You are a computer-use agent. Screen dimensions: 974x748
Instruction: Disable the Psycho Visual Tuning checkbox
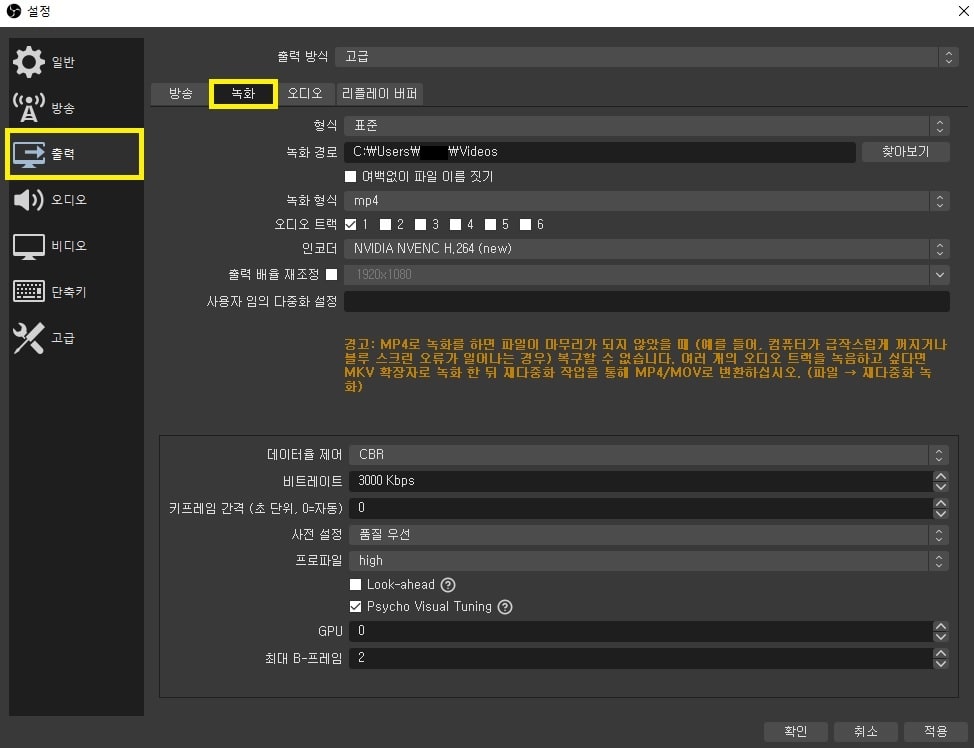(356, 606)
